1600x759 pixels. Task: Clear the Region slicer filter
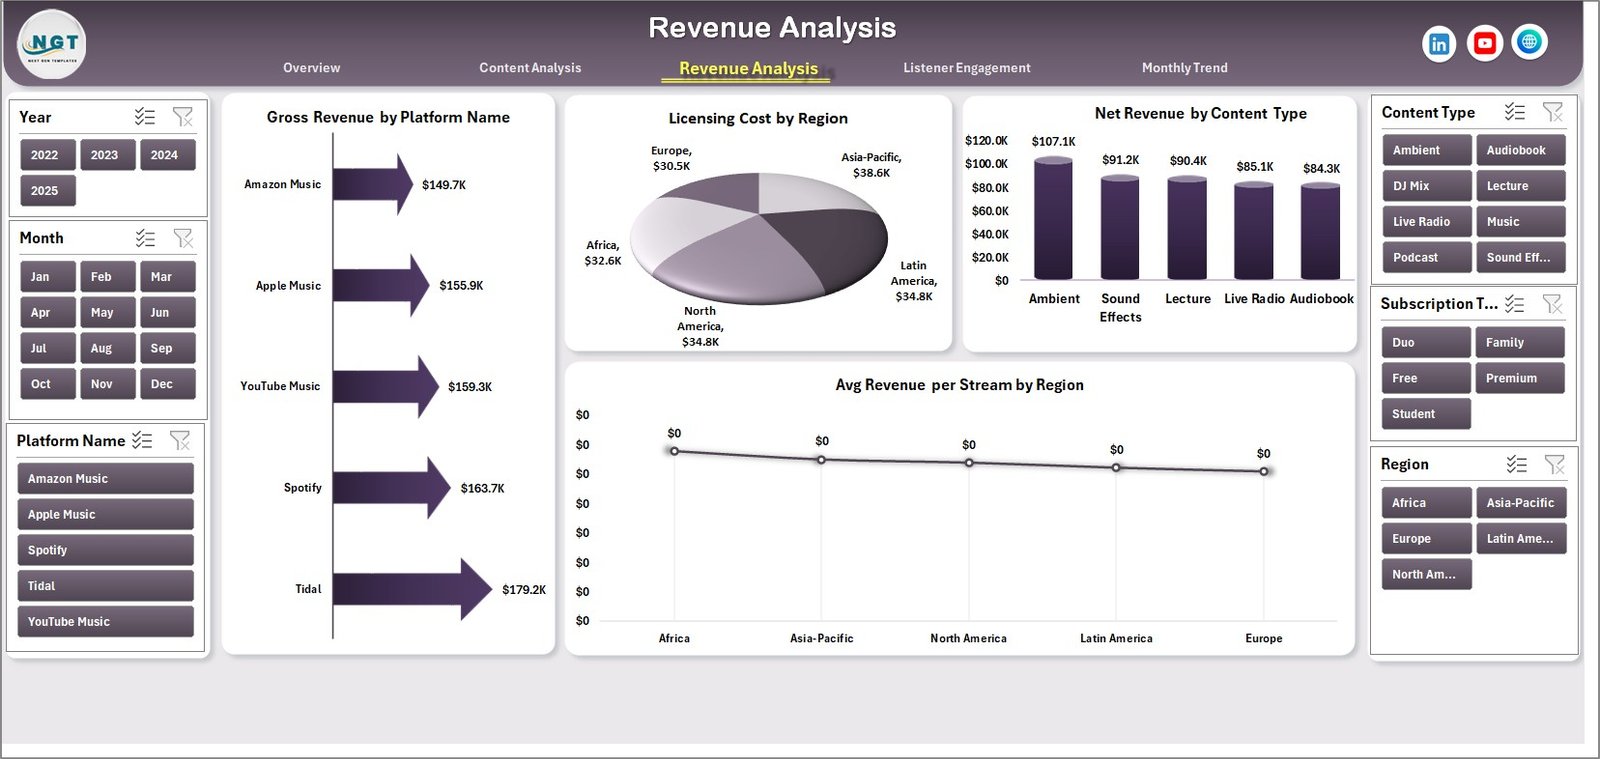click(1554, 464)
